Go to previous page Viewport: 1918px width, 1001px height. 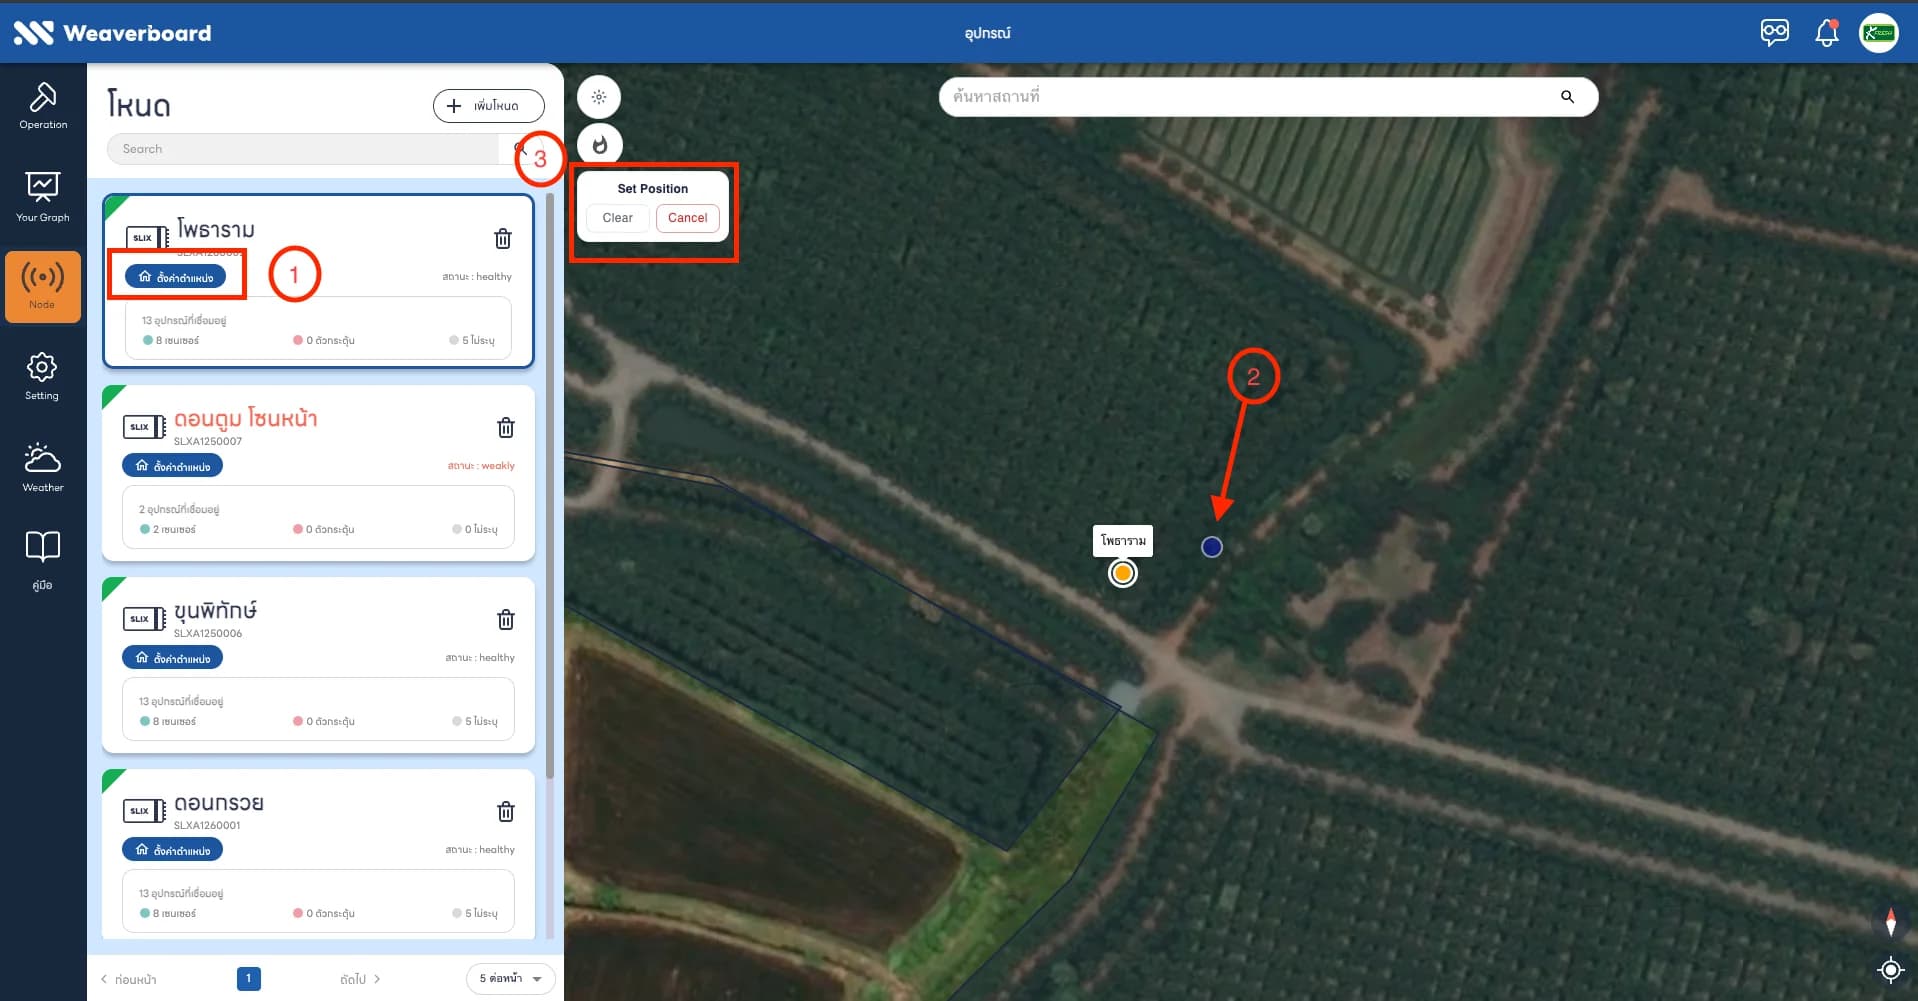tap(129, 979)
